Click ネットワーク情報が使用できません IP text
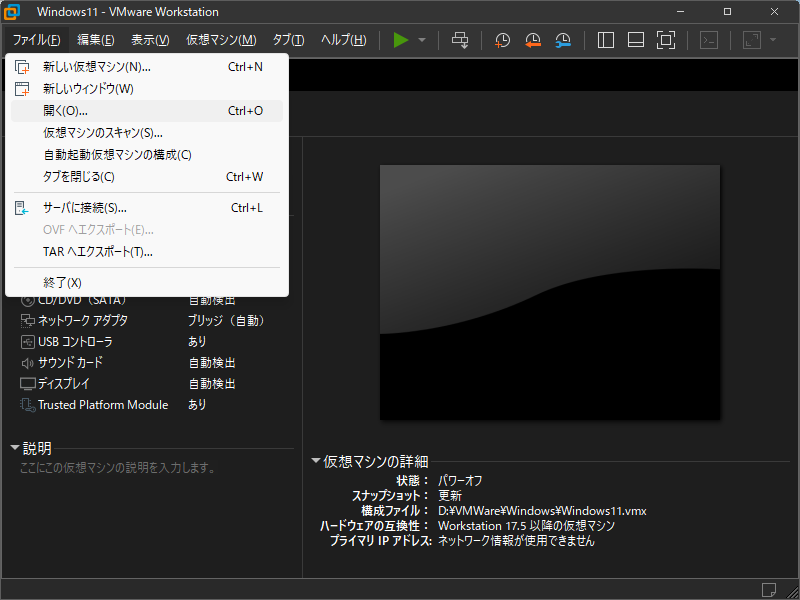The width and height of the screenshot is (800, 600). (x=516, y=541)
